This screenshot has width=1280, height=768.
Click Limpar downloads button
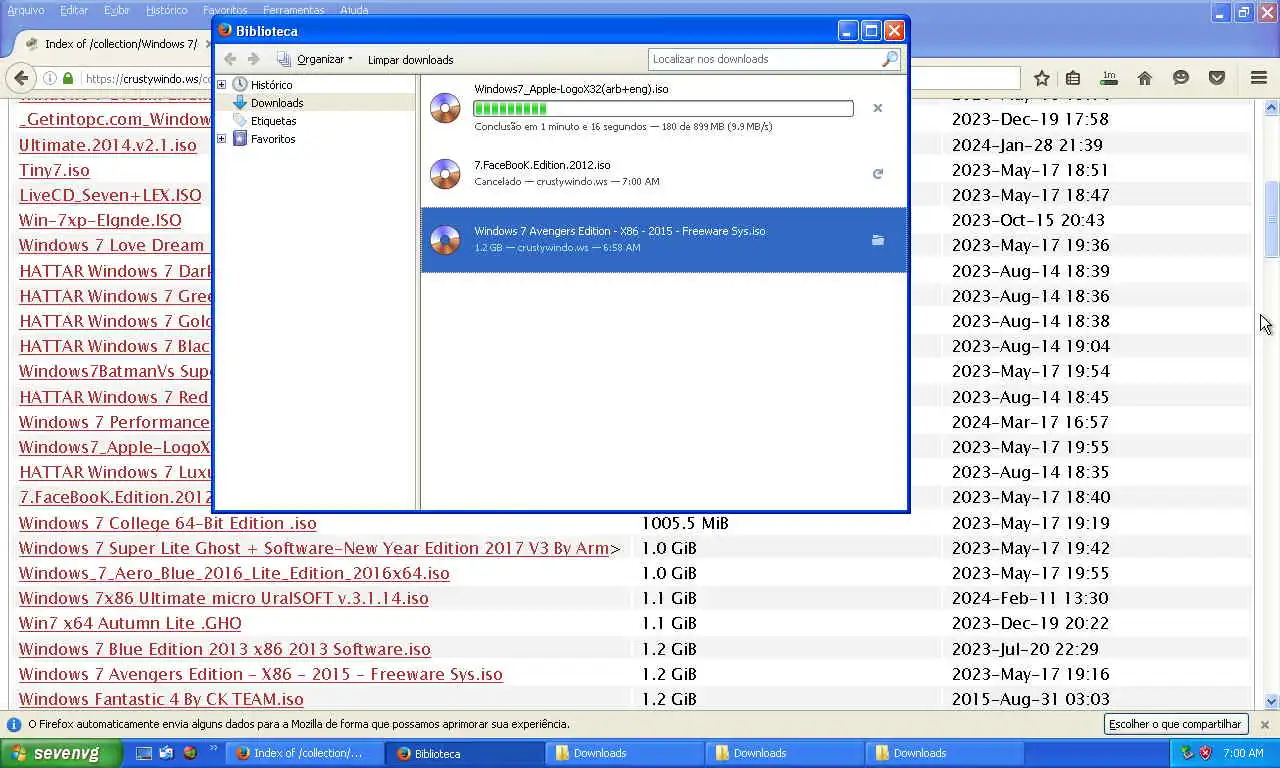click(x=410, y=60)
